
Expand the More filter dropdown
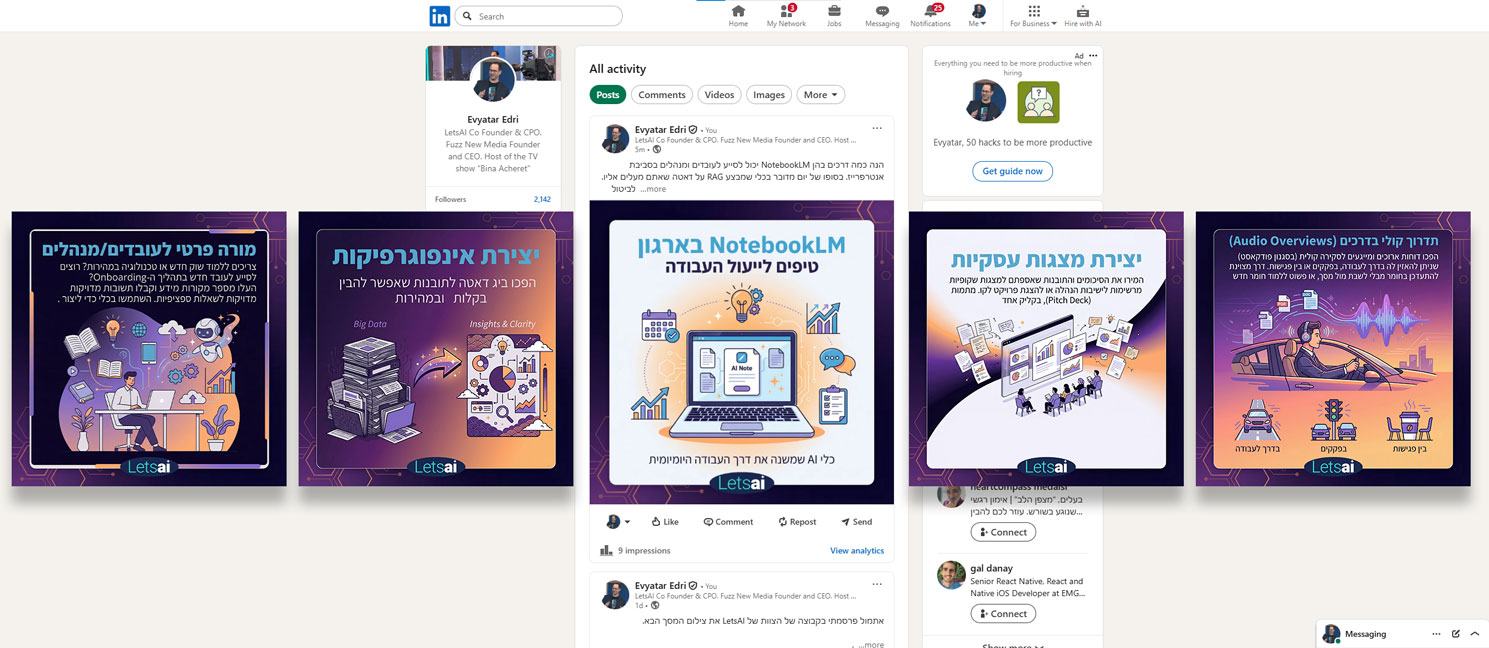tap(821, 95)
